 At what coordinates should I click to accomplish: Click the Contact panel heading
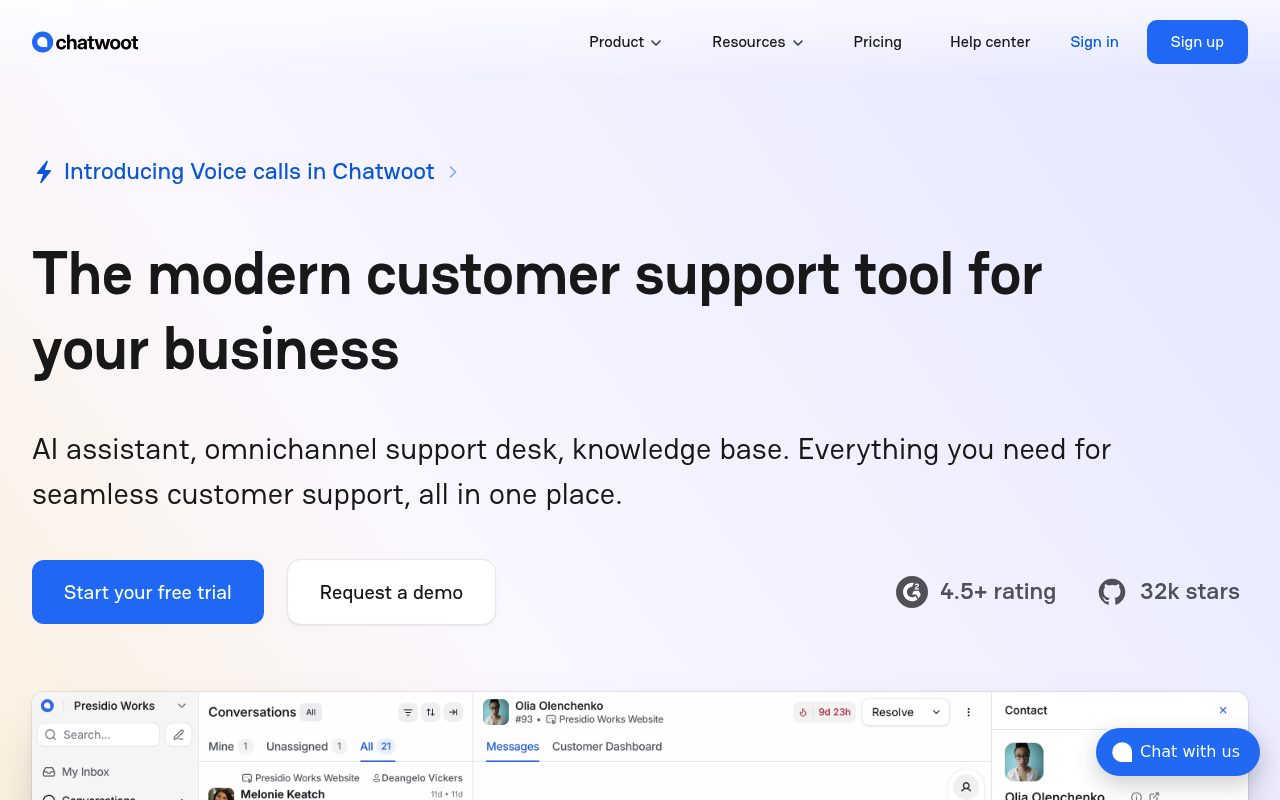[x=1026, y=710]
